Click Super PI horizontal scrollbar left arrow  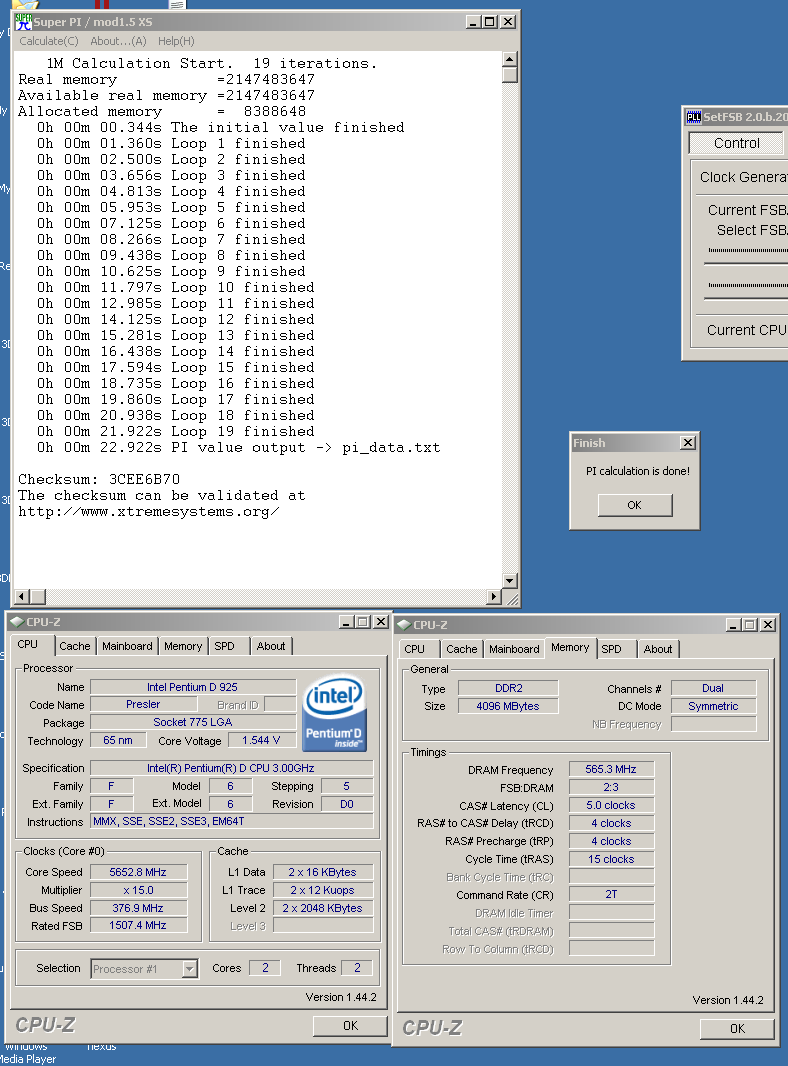[x=22, y=596]
